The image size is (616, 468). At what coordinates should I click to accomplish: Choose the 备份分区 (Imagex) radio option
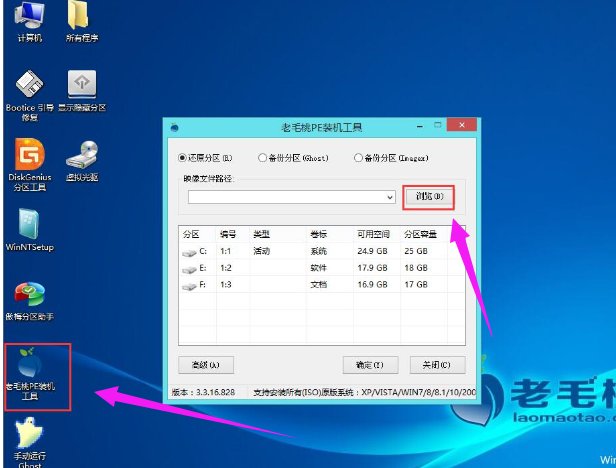tap(357, 157)
